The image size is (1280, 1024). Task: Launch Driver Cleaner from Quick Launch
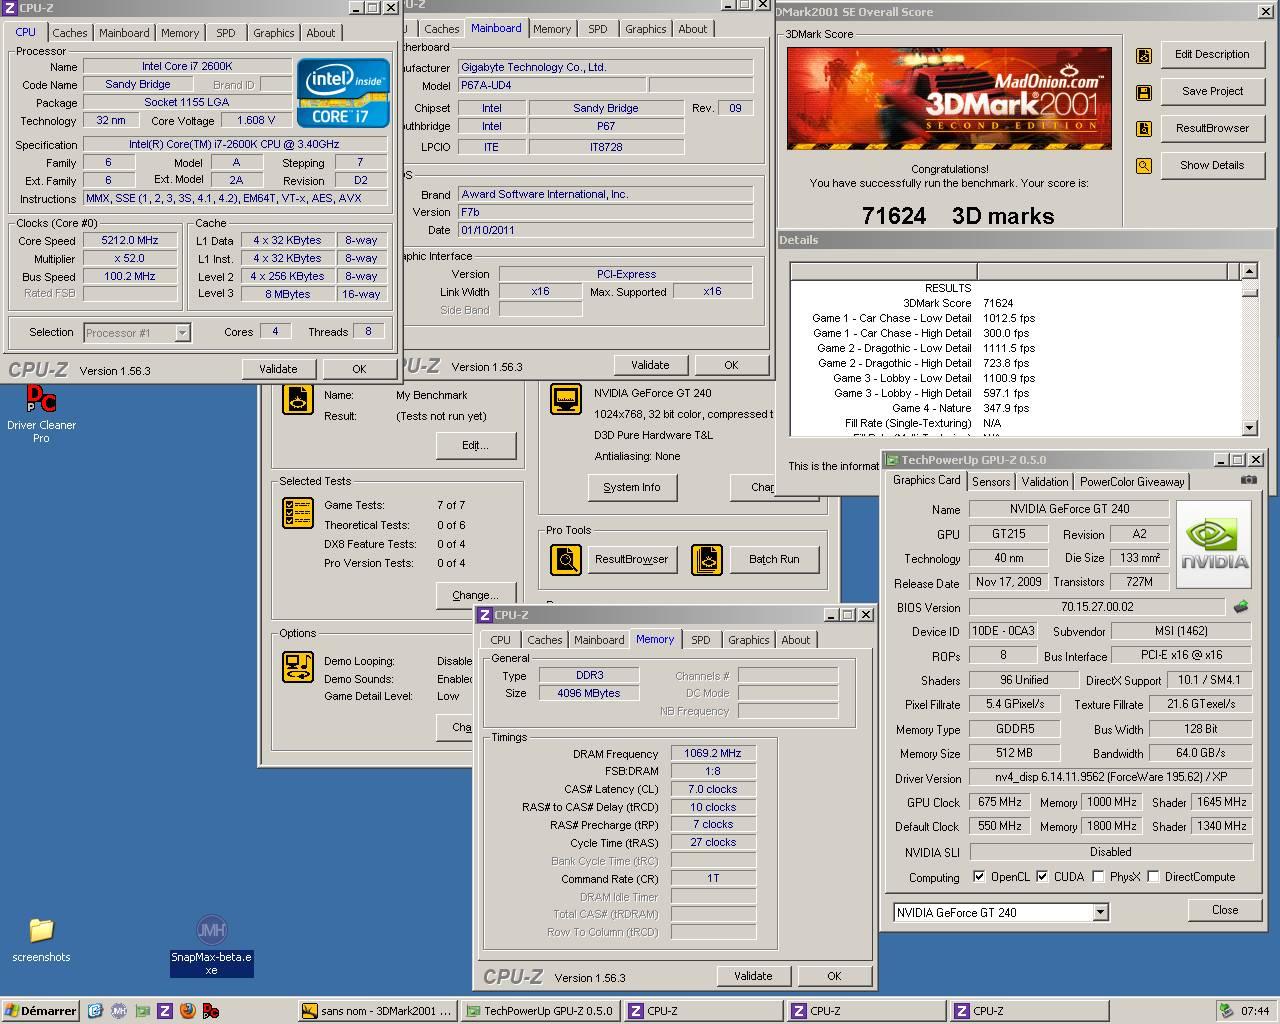(210, 1011)
